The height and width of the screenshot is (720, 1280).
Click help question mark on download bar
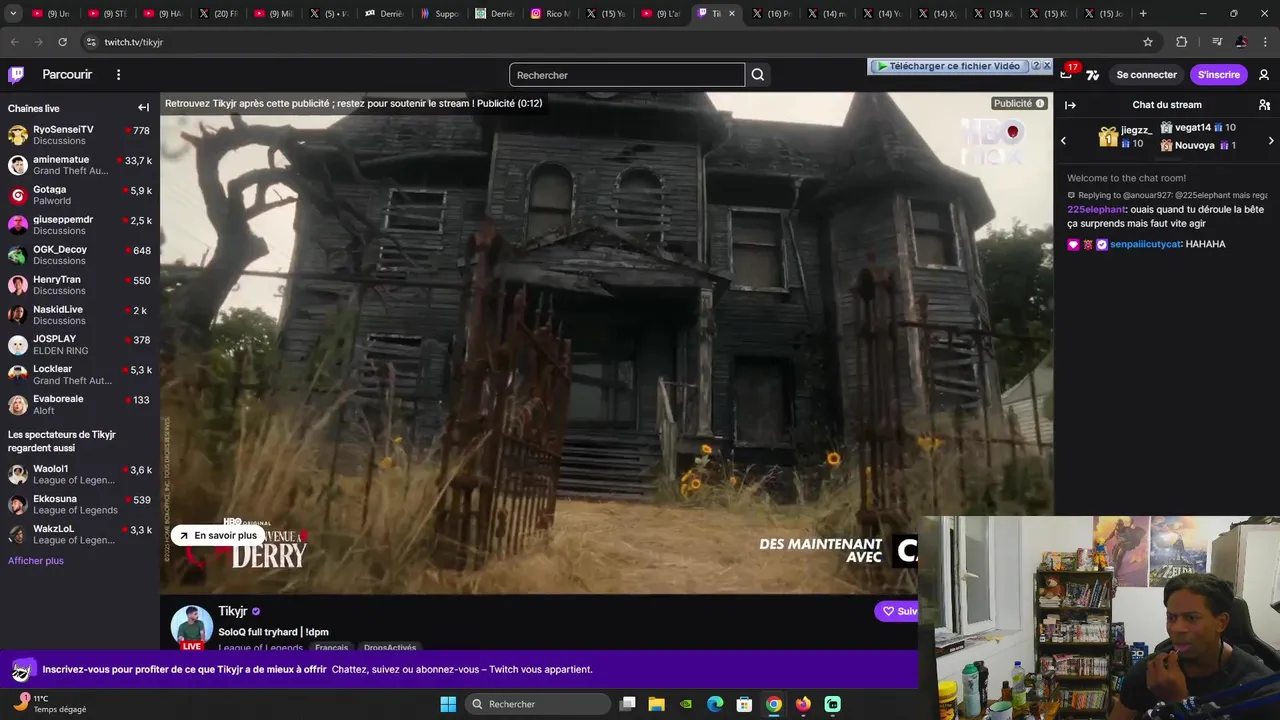[1036, 66]
